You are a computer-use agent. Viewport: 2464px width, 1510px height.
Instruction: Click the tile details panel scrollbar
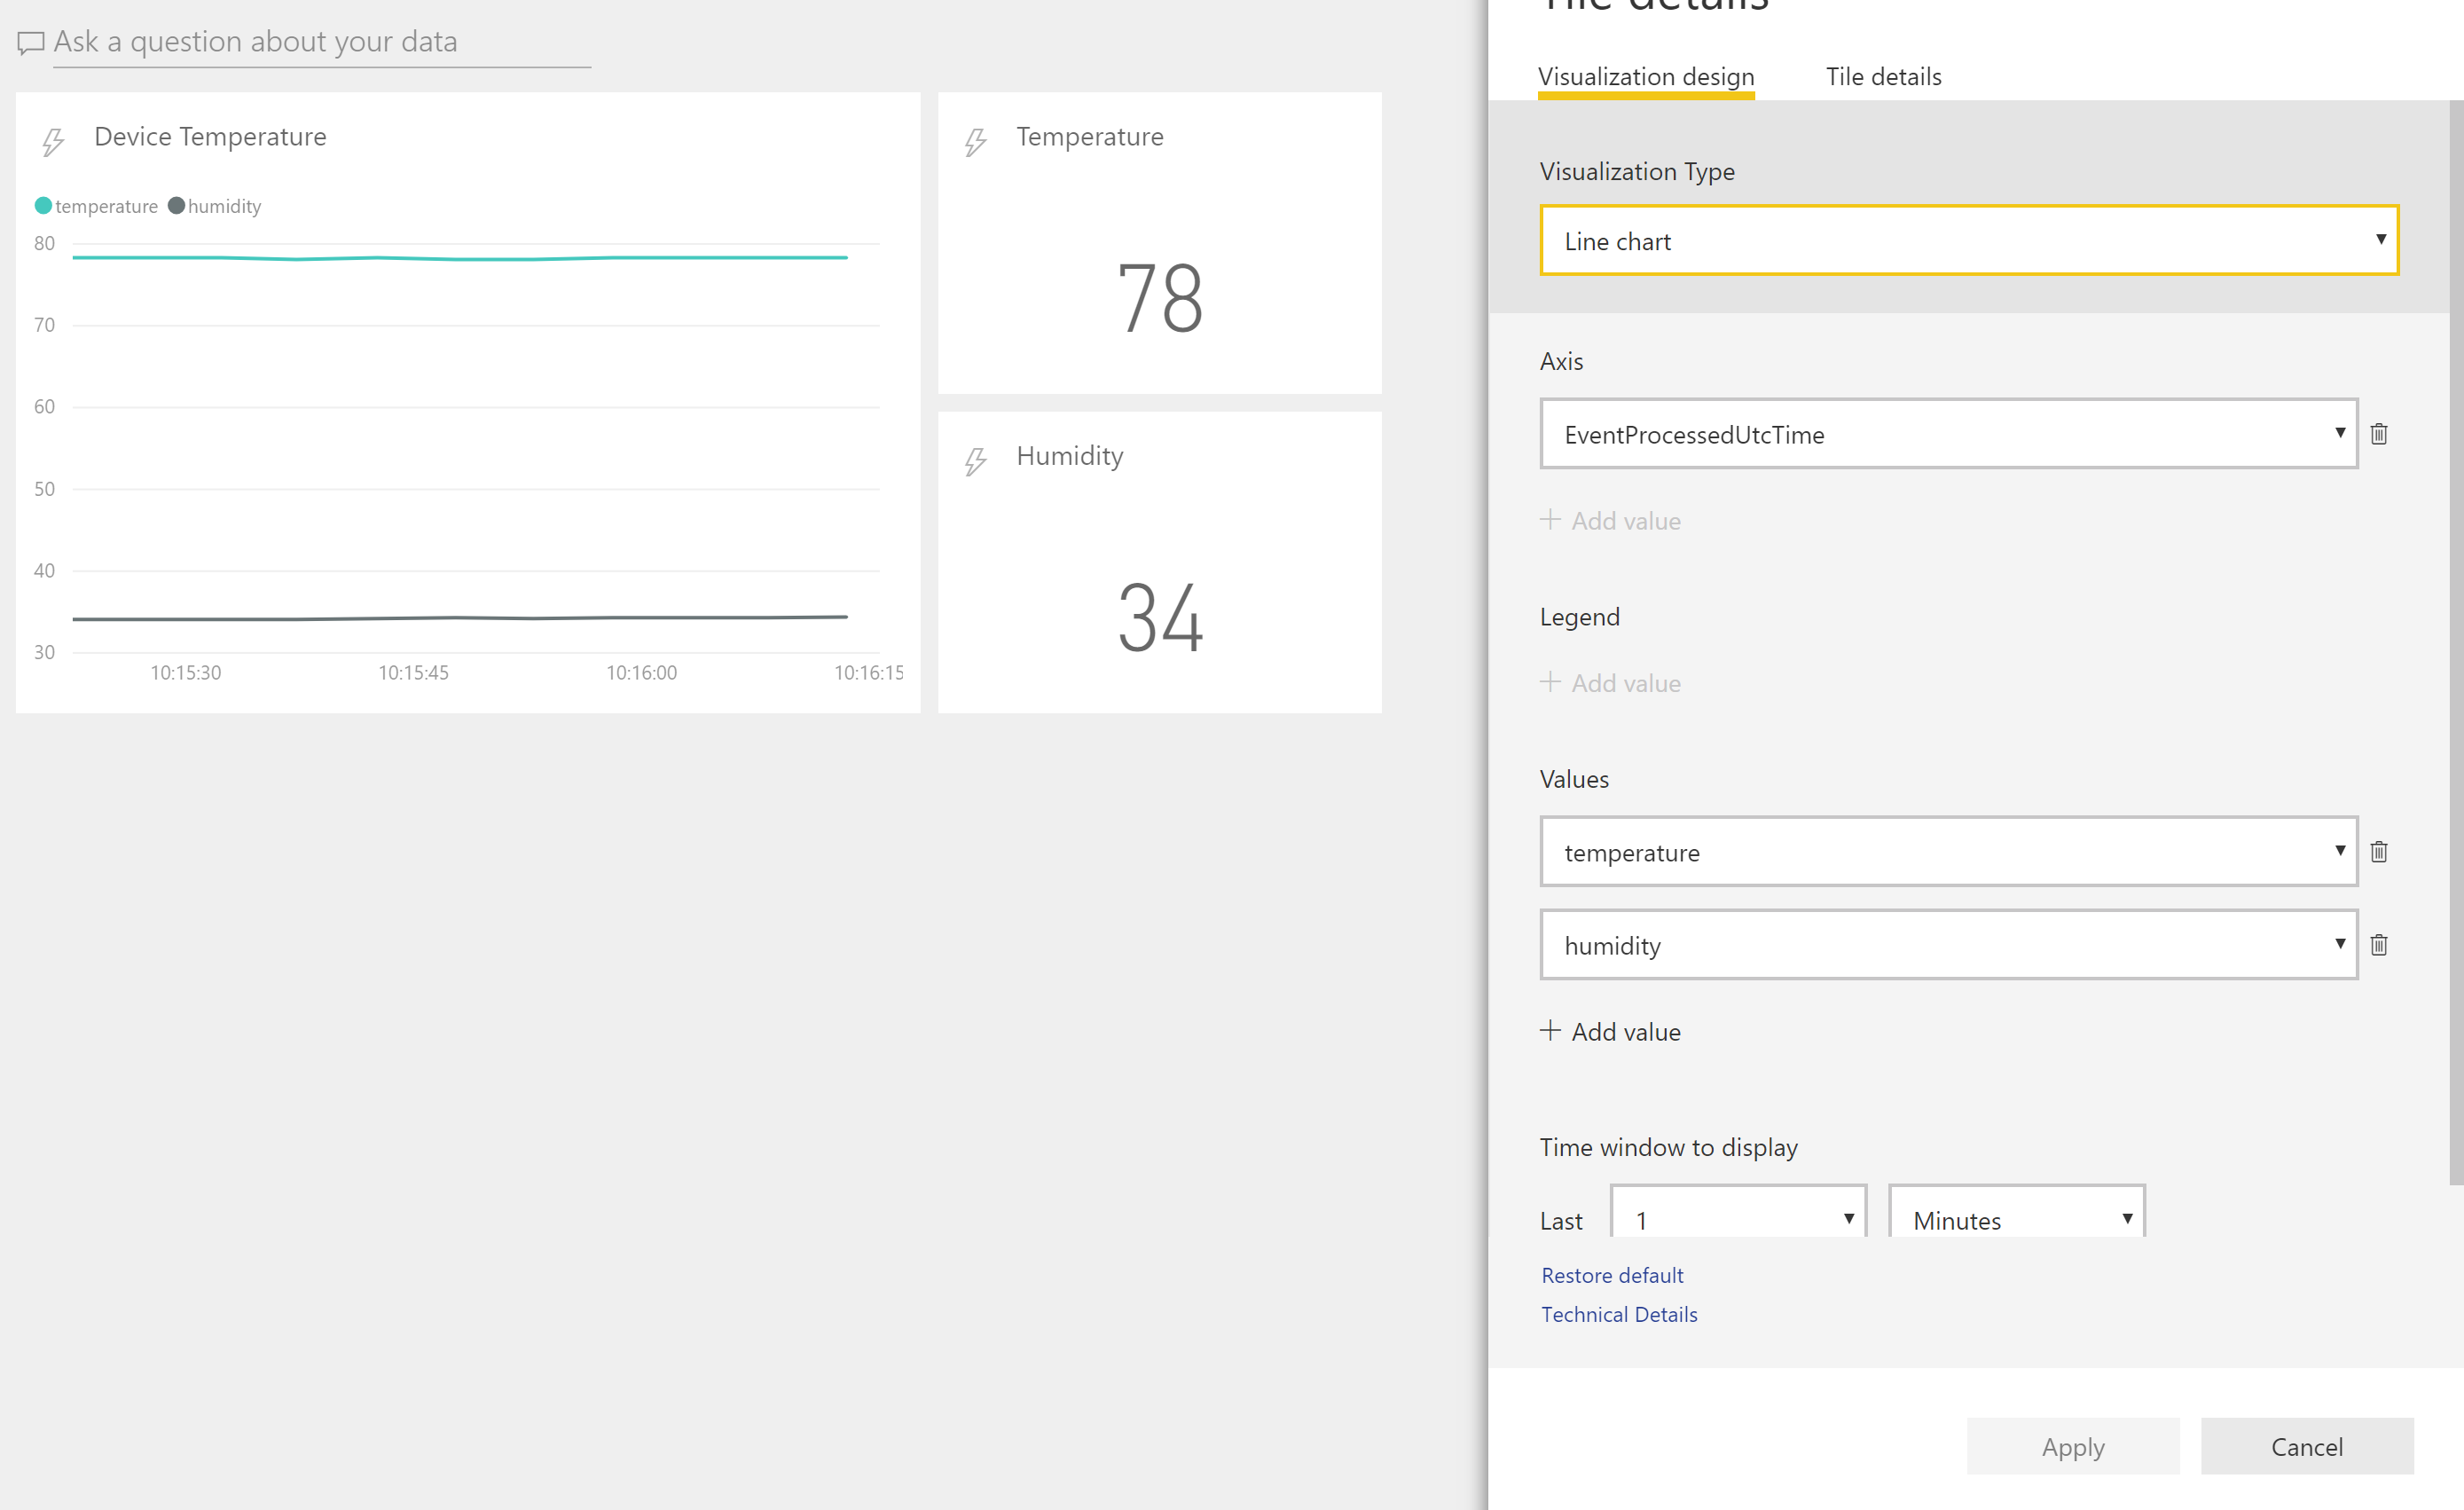2456,642
